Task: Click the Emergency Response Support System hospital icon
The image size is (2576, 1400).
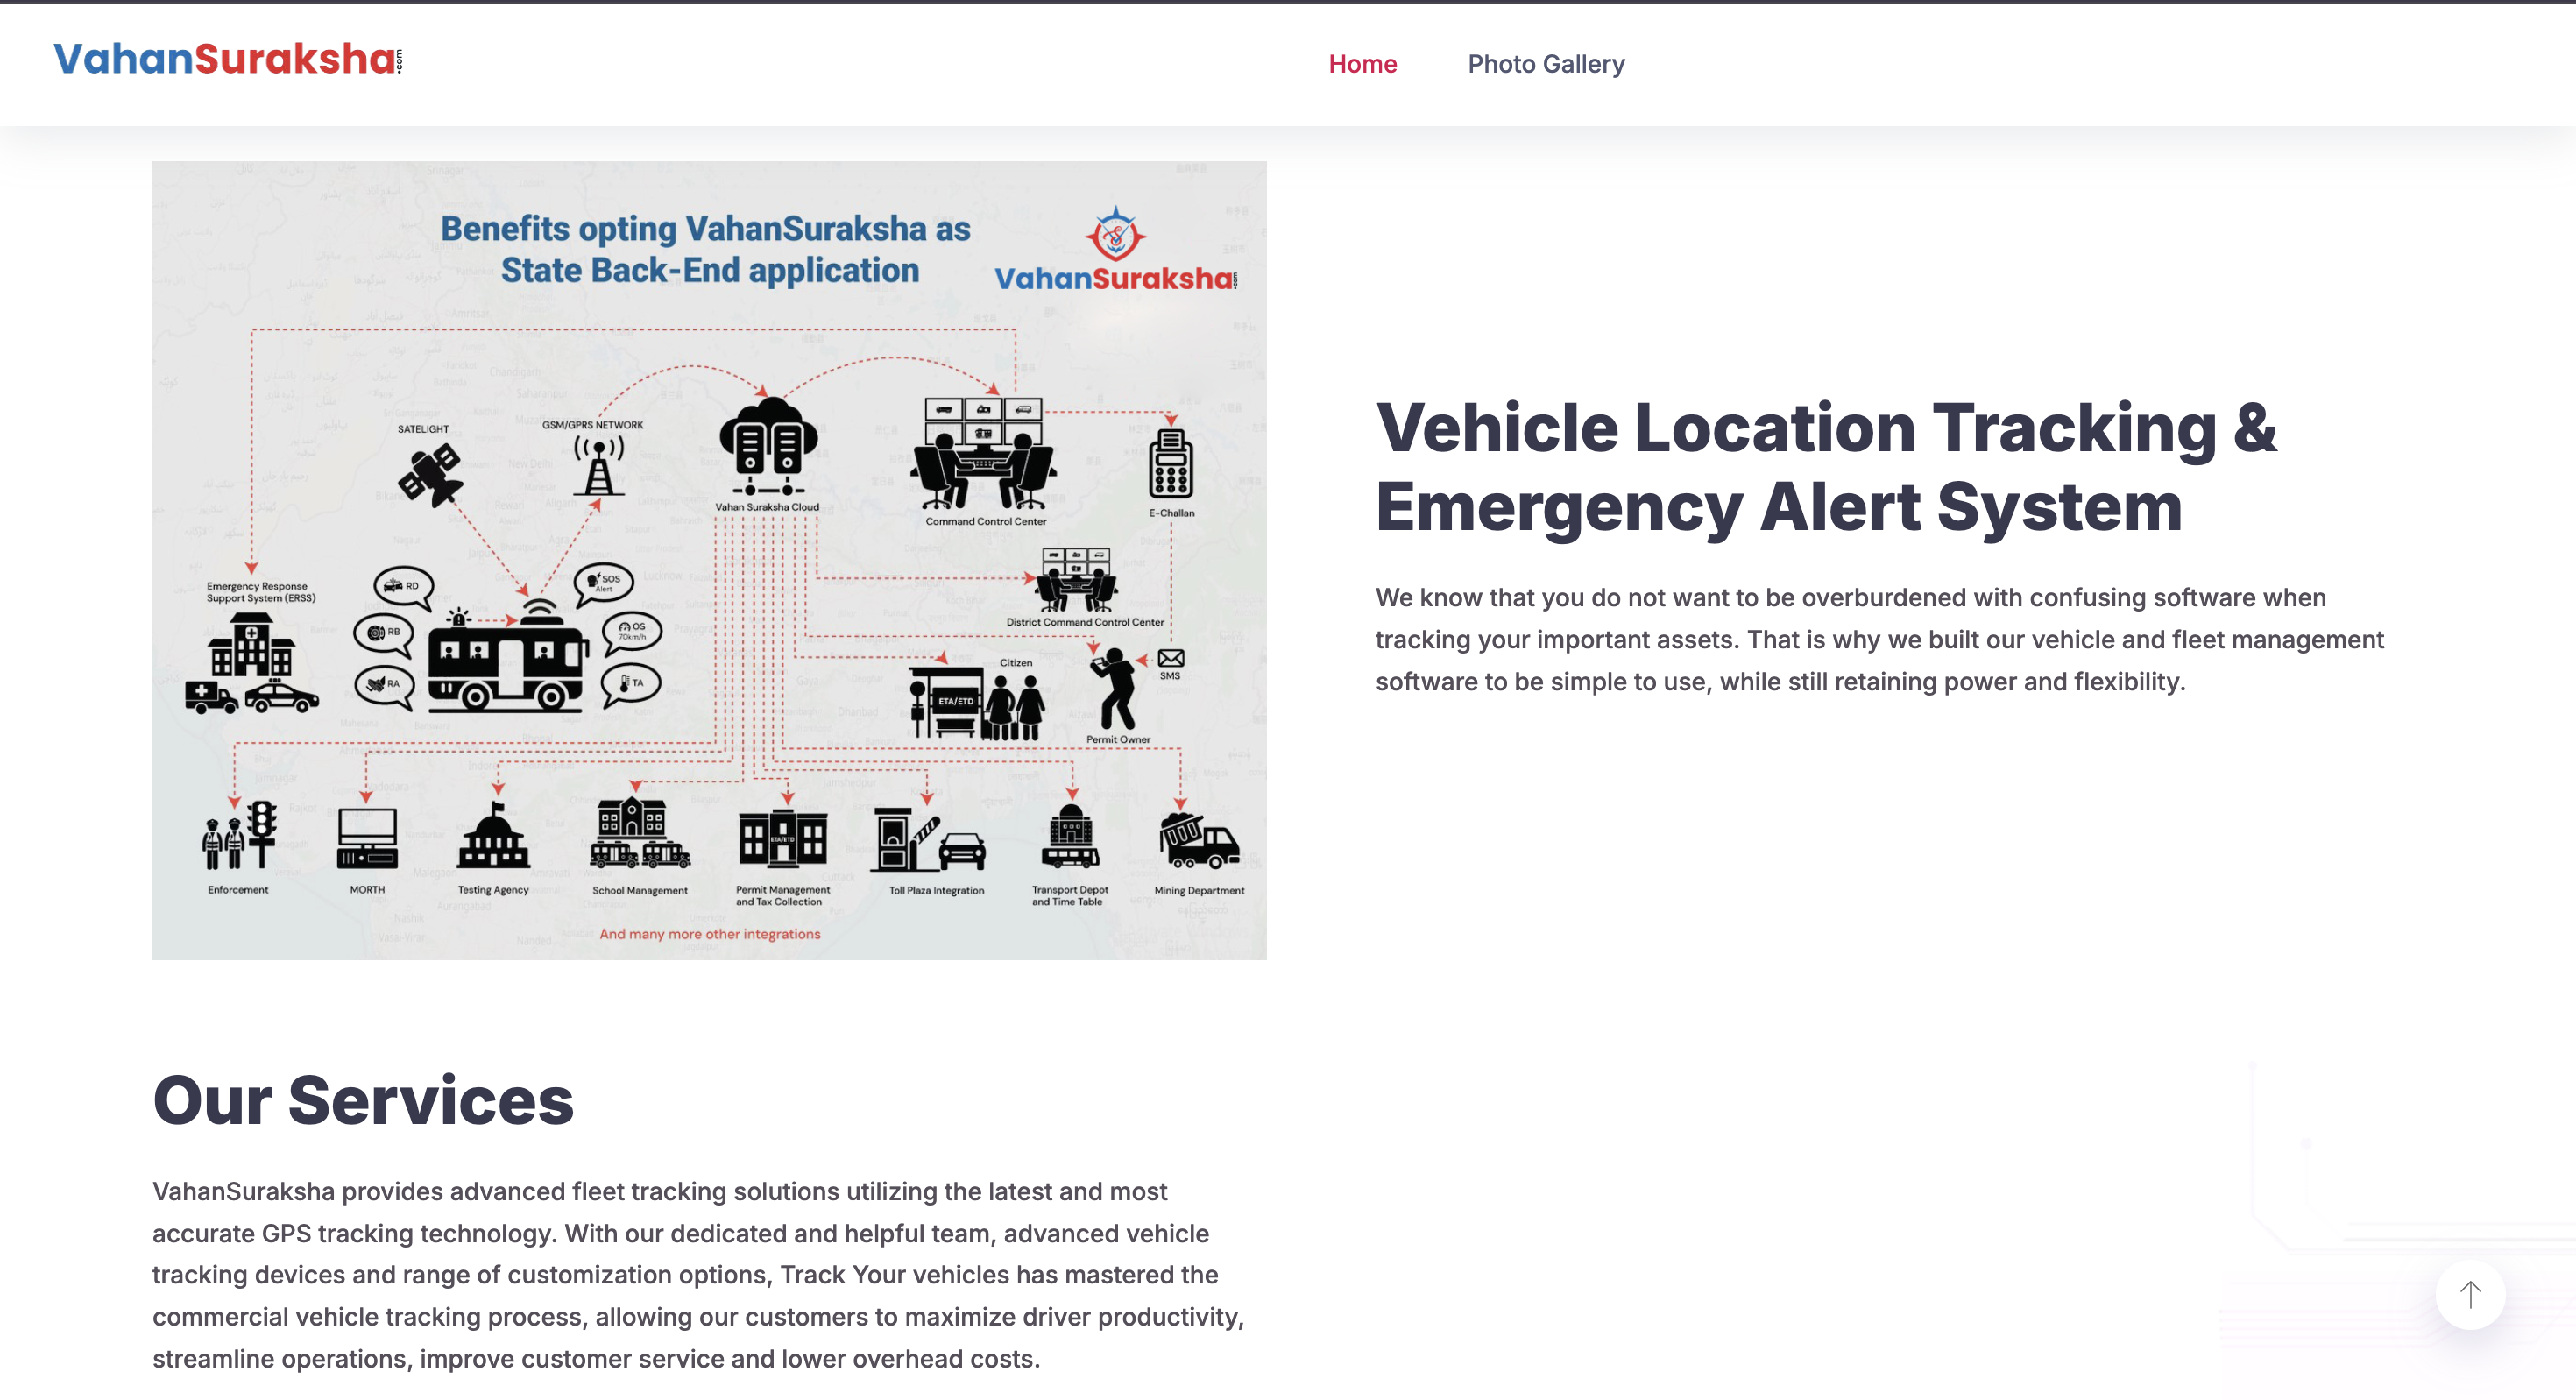Action: 251,662
